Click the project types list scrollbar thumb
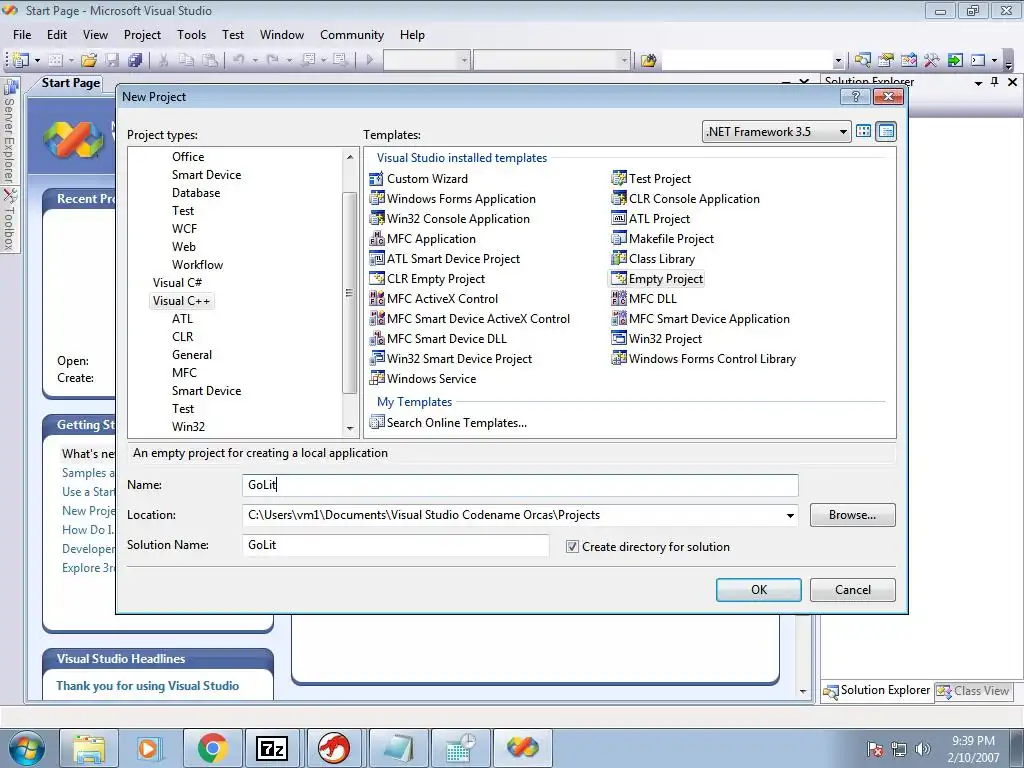 coord(349,293)
